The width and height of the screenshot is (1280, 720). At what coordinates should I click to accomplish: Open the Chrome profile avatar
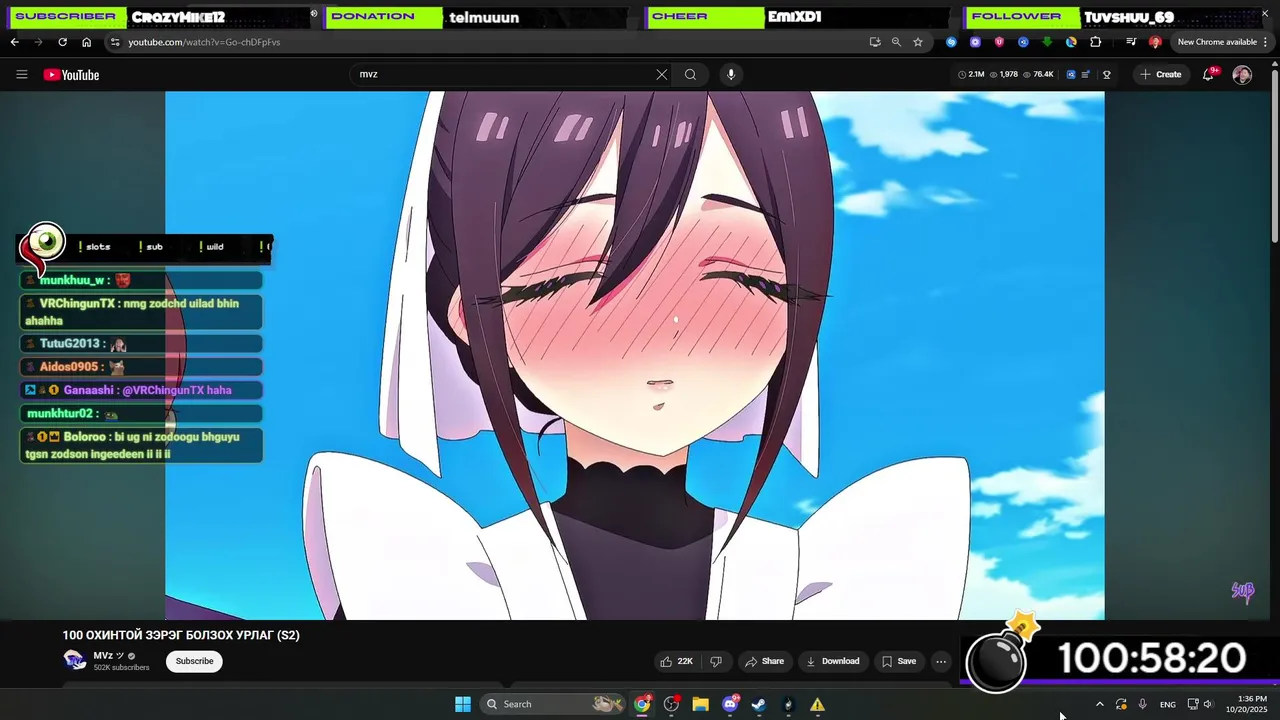[1155, 42]
